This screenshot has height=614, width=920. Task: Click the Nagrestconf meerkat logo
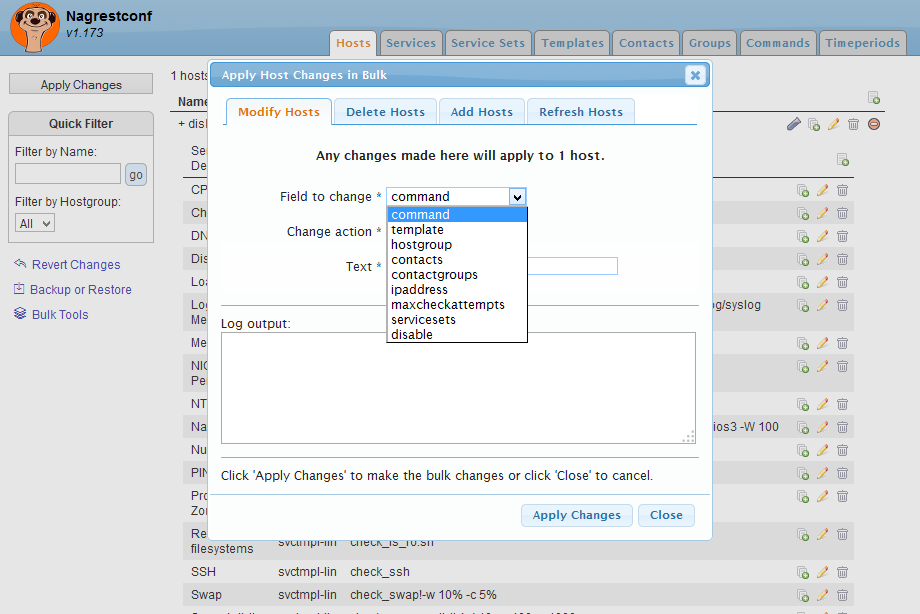tap(34, 27)
